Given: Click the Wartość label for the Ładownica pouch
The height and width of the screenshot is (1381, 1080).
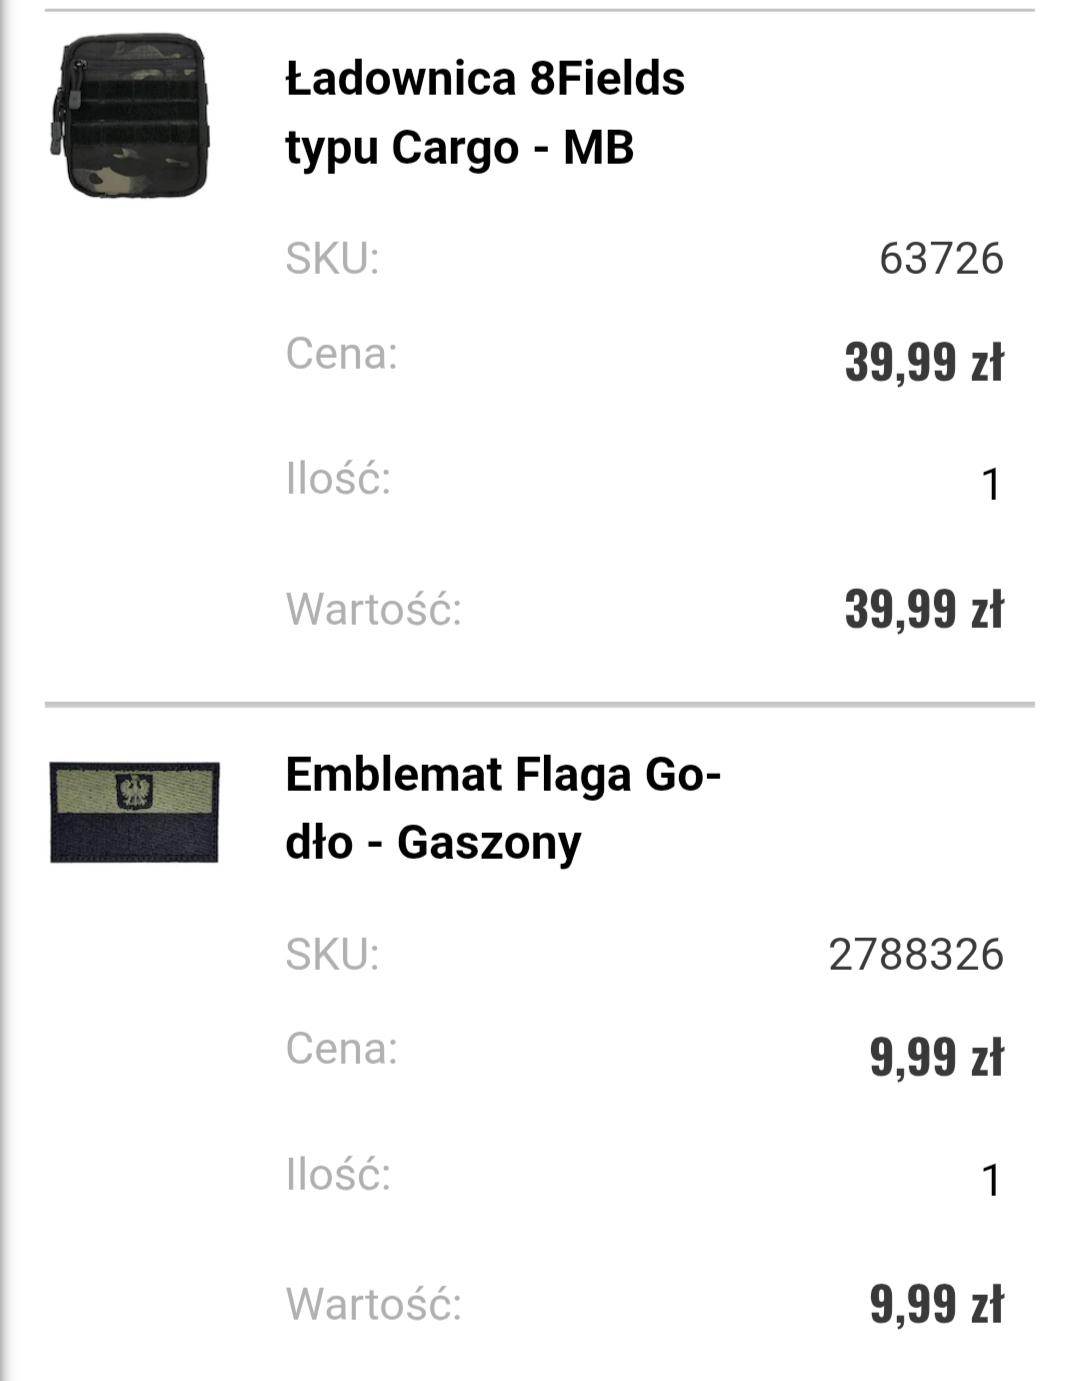Looking at the screenshot, I should (374, 609).
